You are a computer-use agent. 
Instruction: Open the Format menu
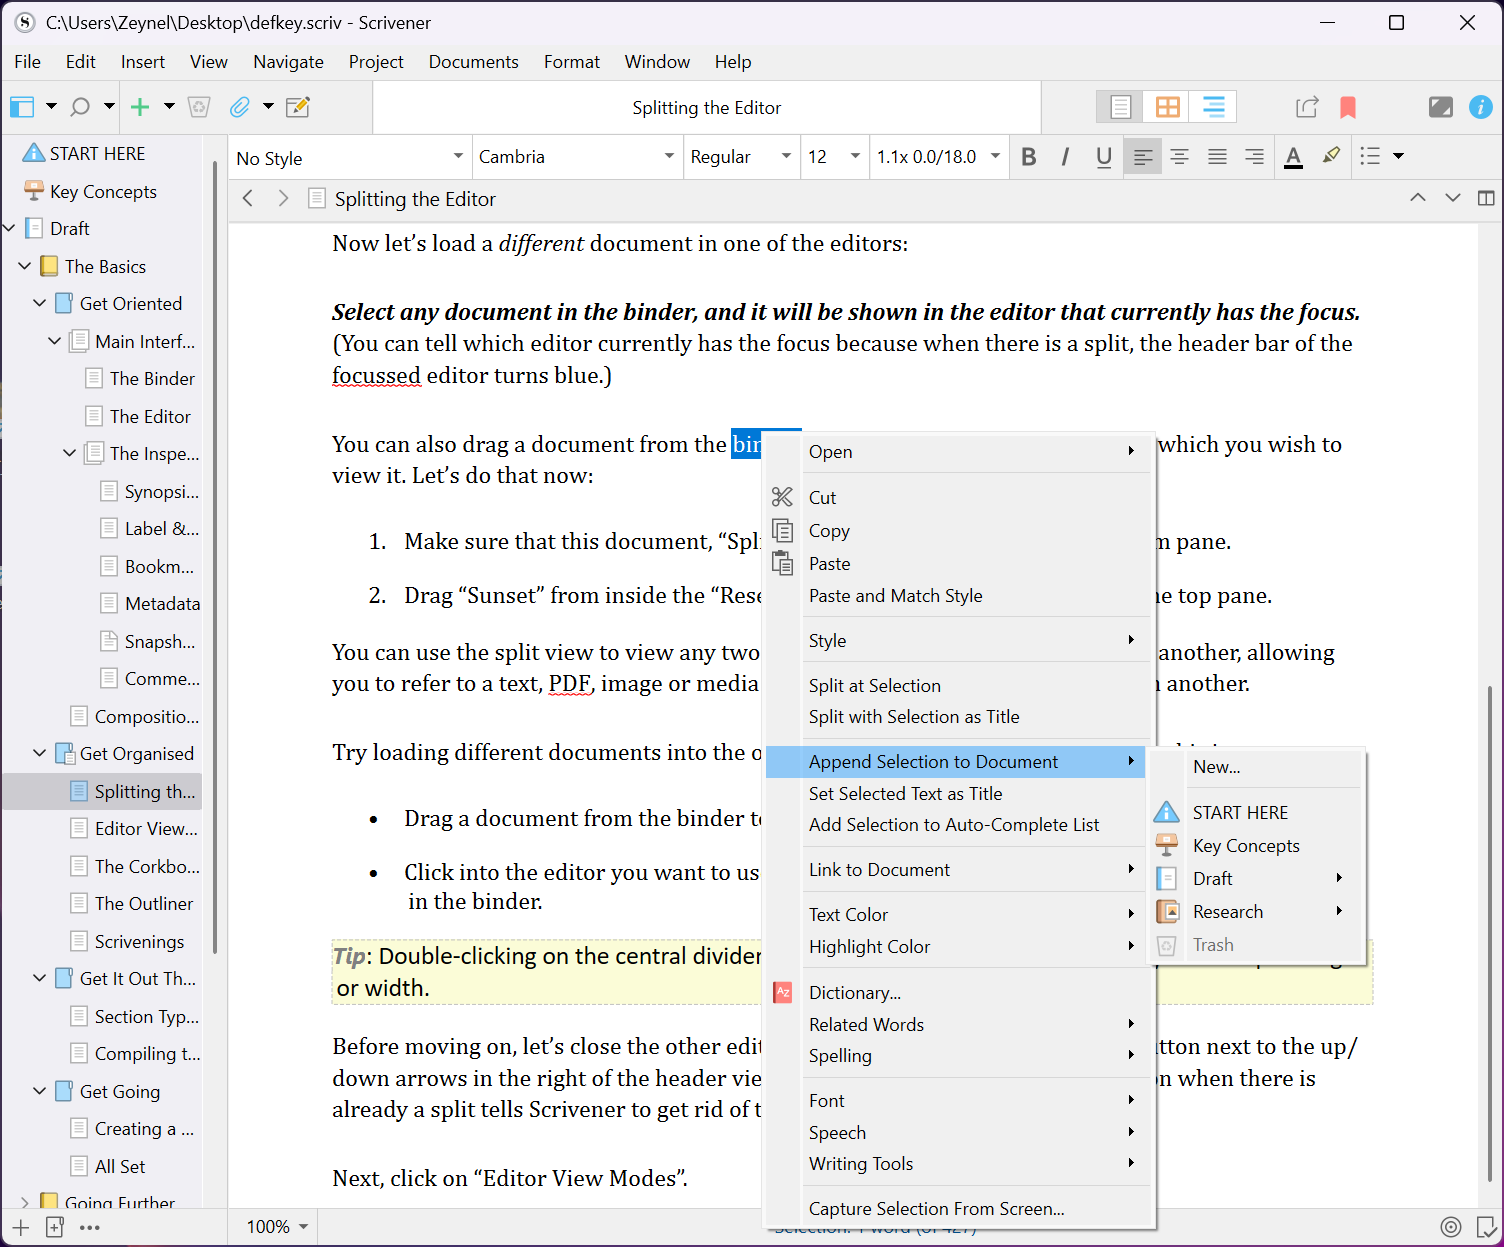pos(572,62)
